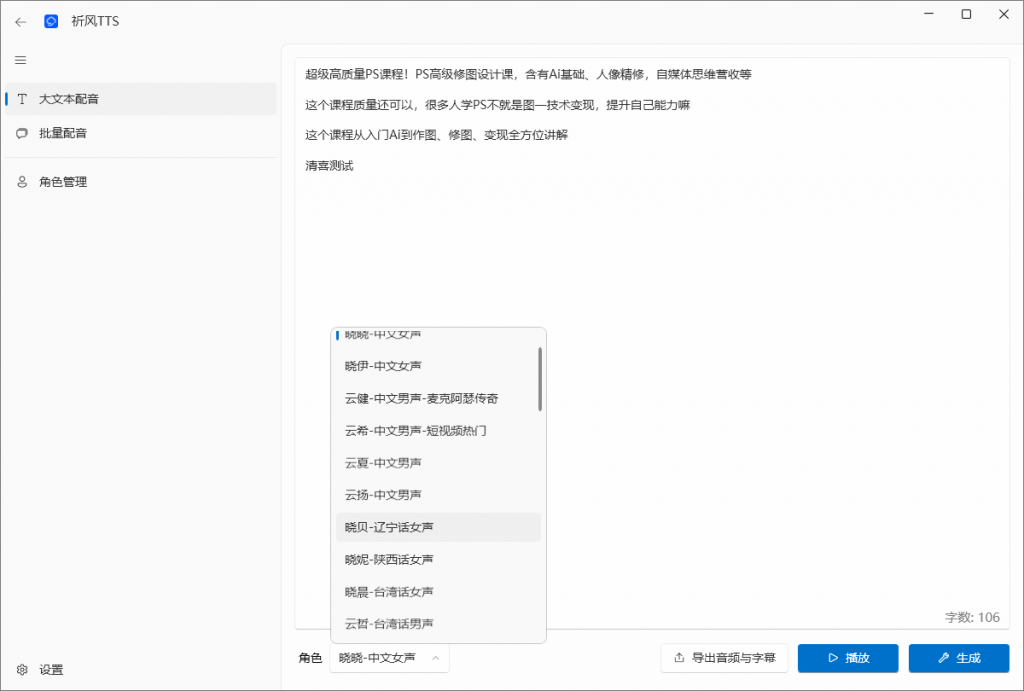Open the 设置 gear icon
1024x691 pixels.
click(x=20, y=670)
